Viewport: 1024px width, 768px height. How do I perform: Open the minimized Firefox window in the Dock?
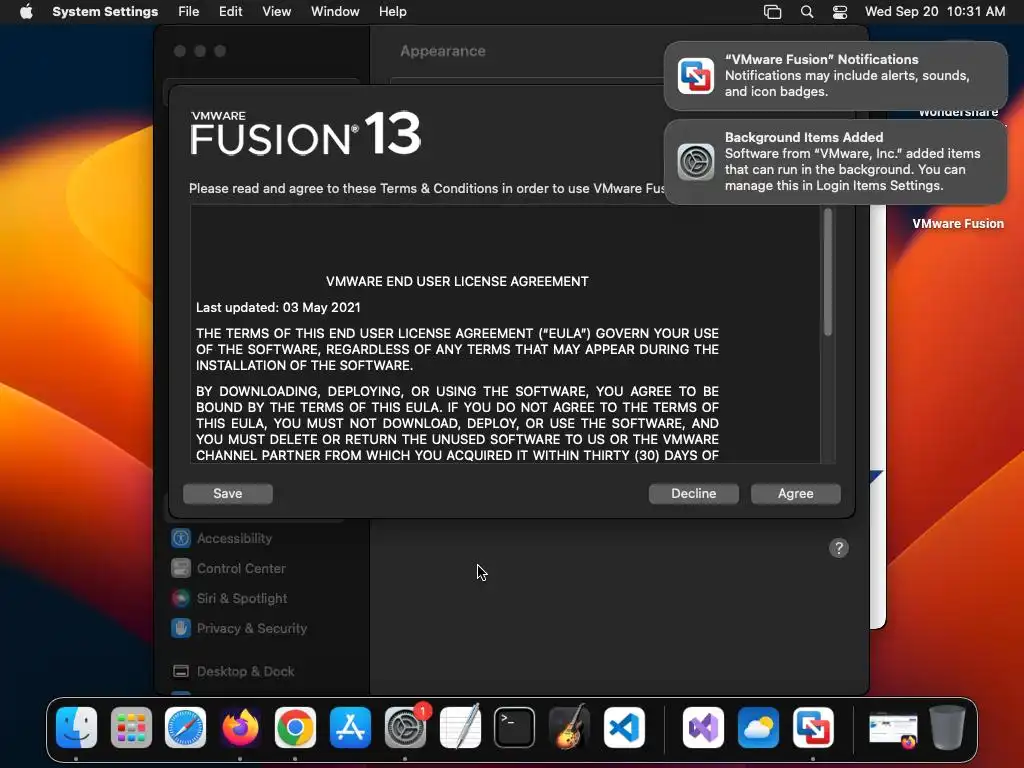click(x=893, y=729)
